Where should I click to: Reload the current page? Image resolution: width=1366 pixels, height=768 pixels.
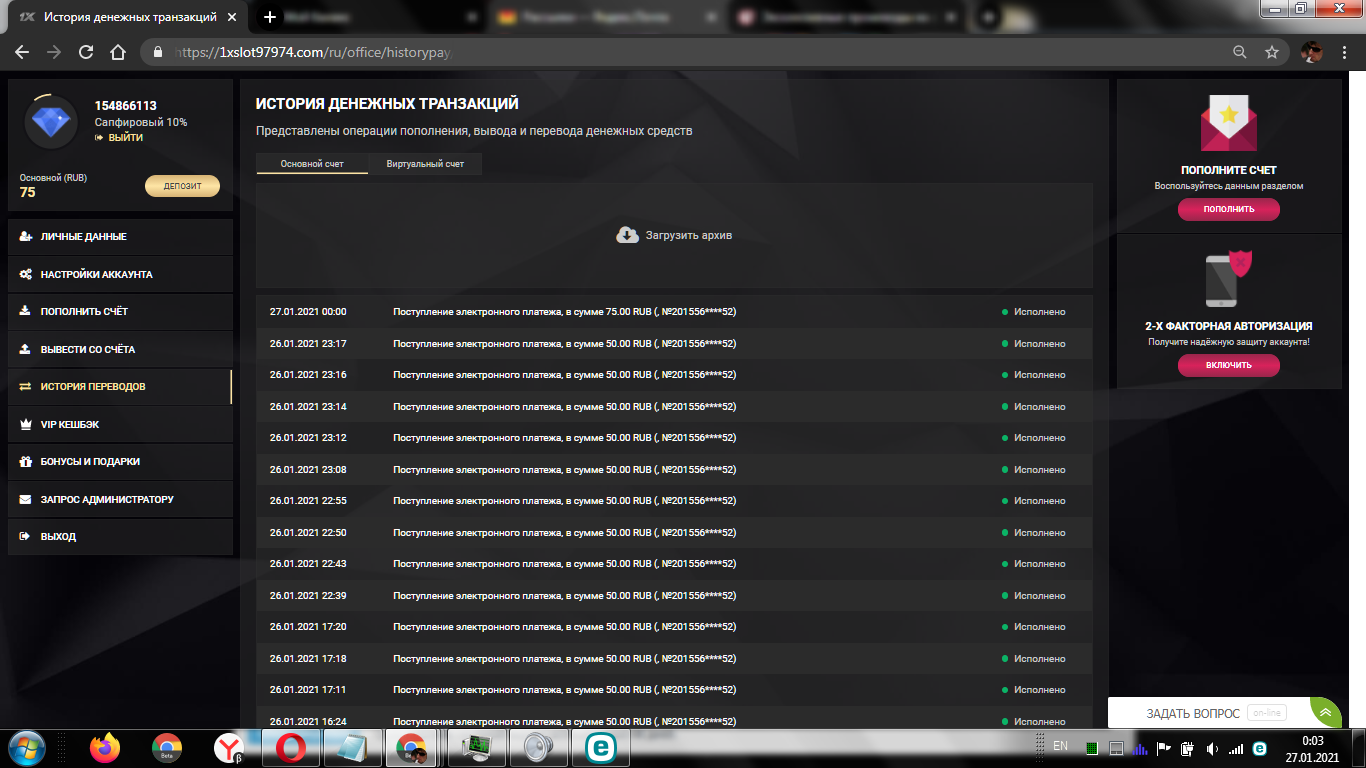[86, 52]
